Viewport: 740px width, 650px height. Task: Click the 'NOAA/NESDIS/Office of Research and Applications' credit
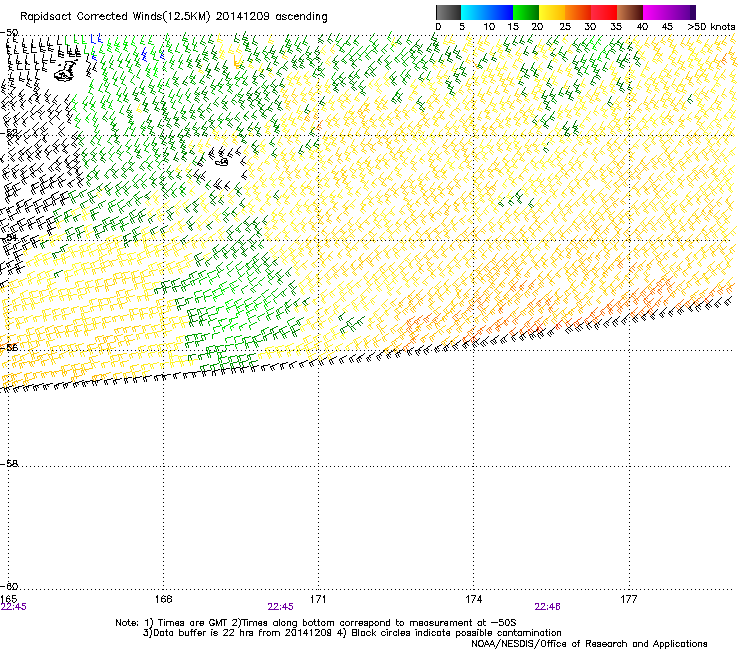click(589, 644)
